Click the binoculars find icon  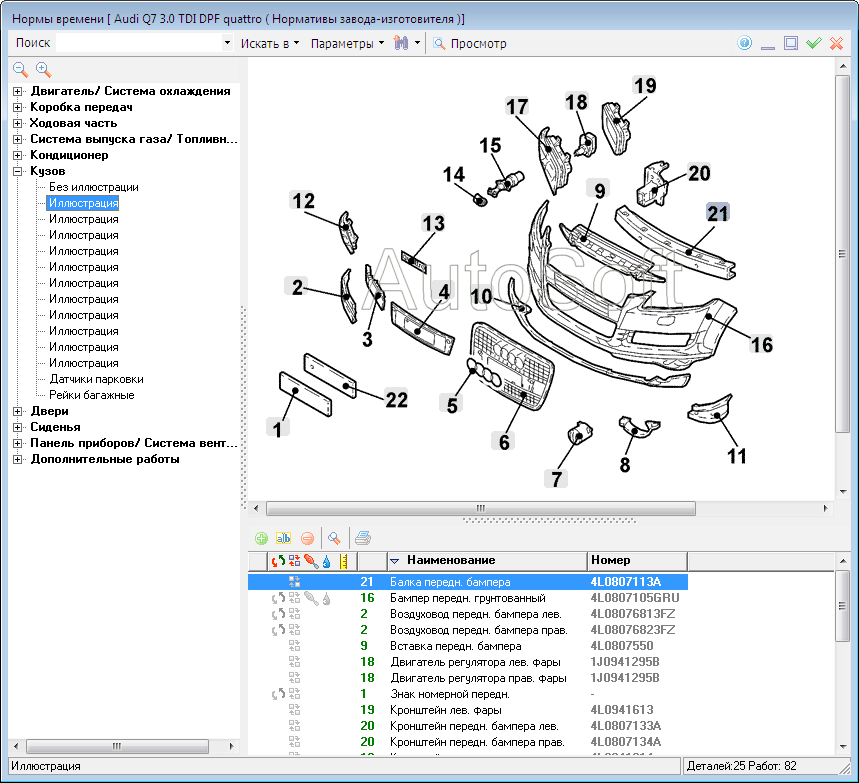[401, 43]
